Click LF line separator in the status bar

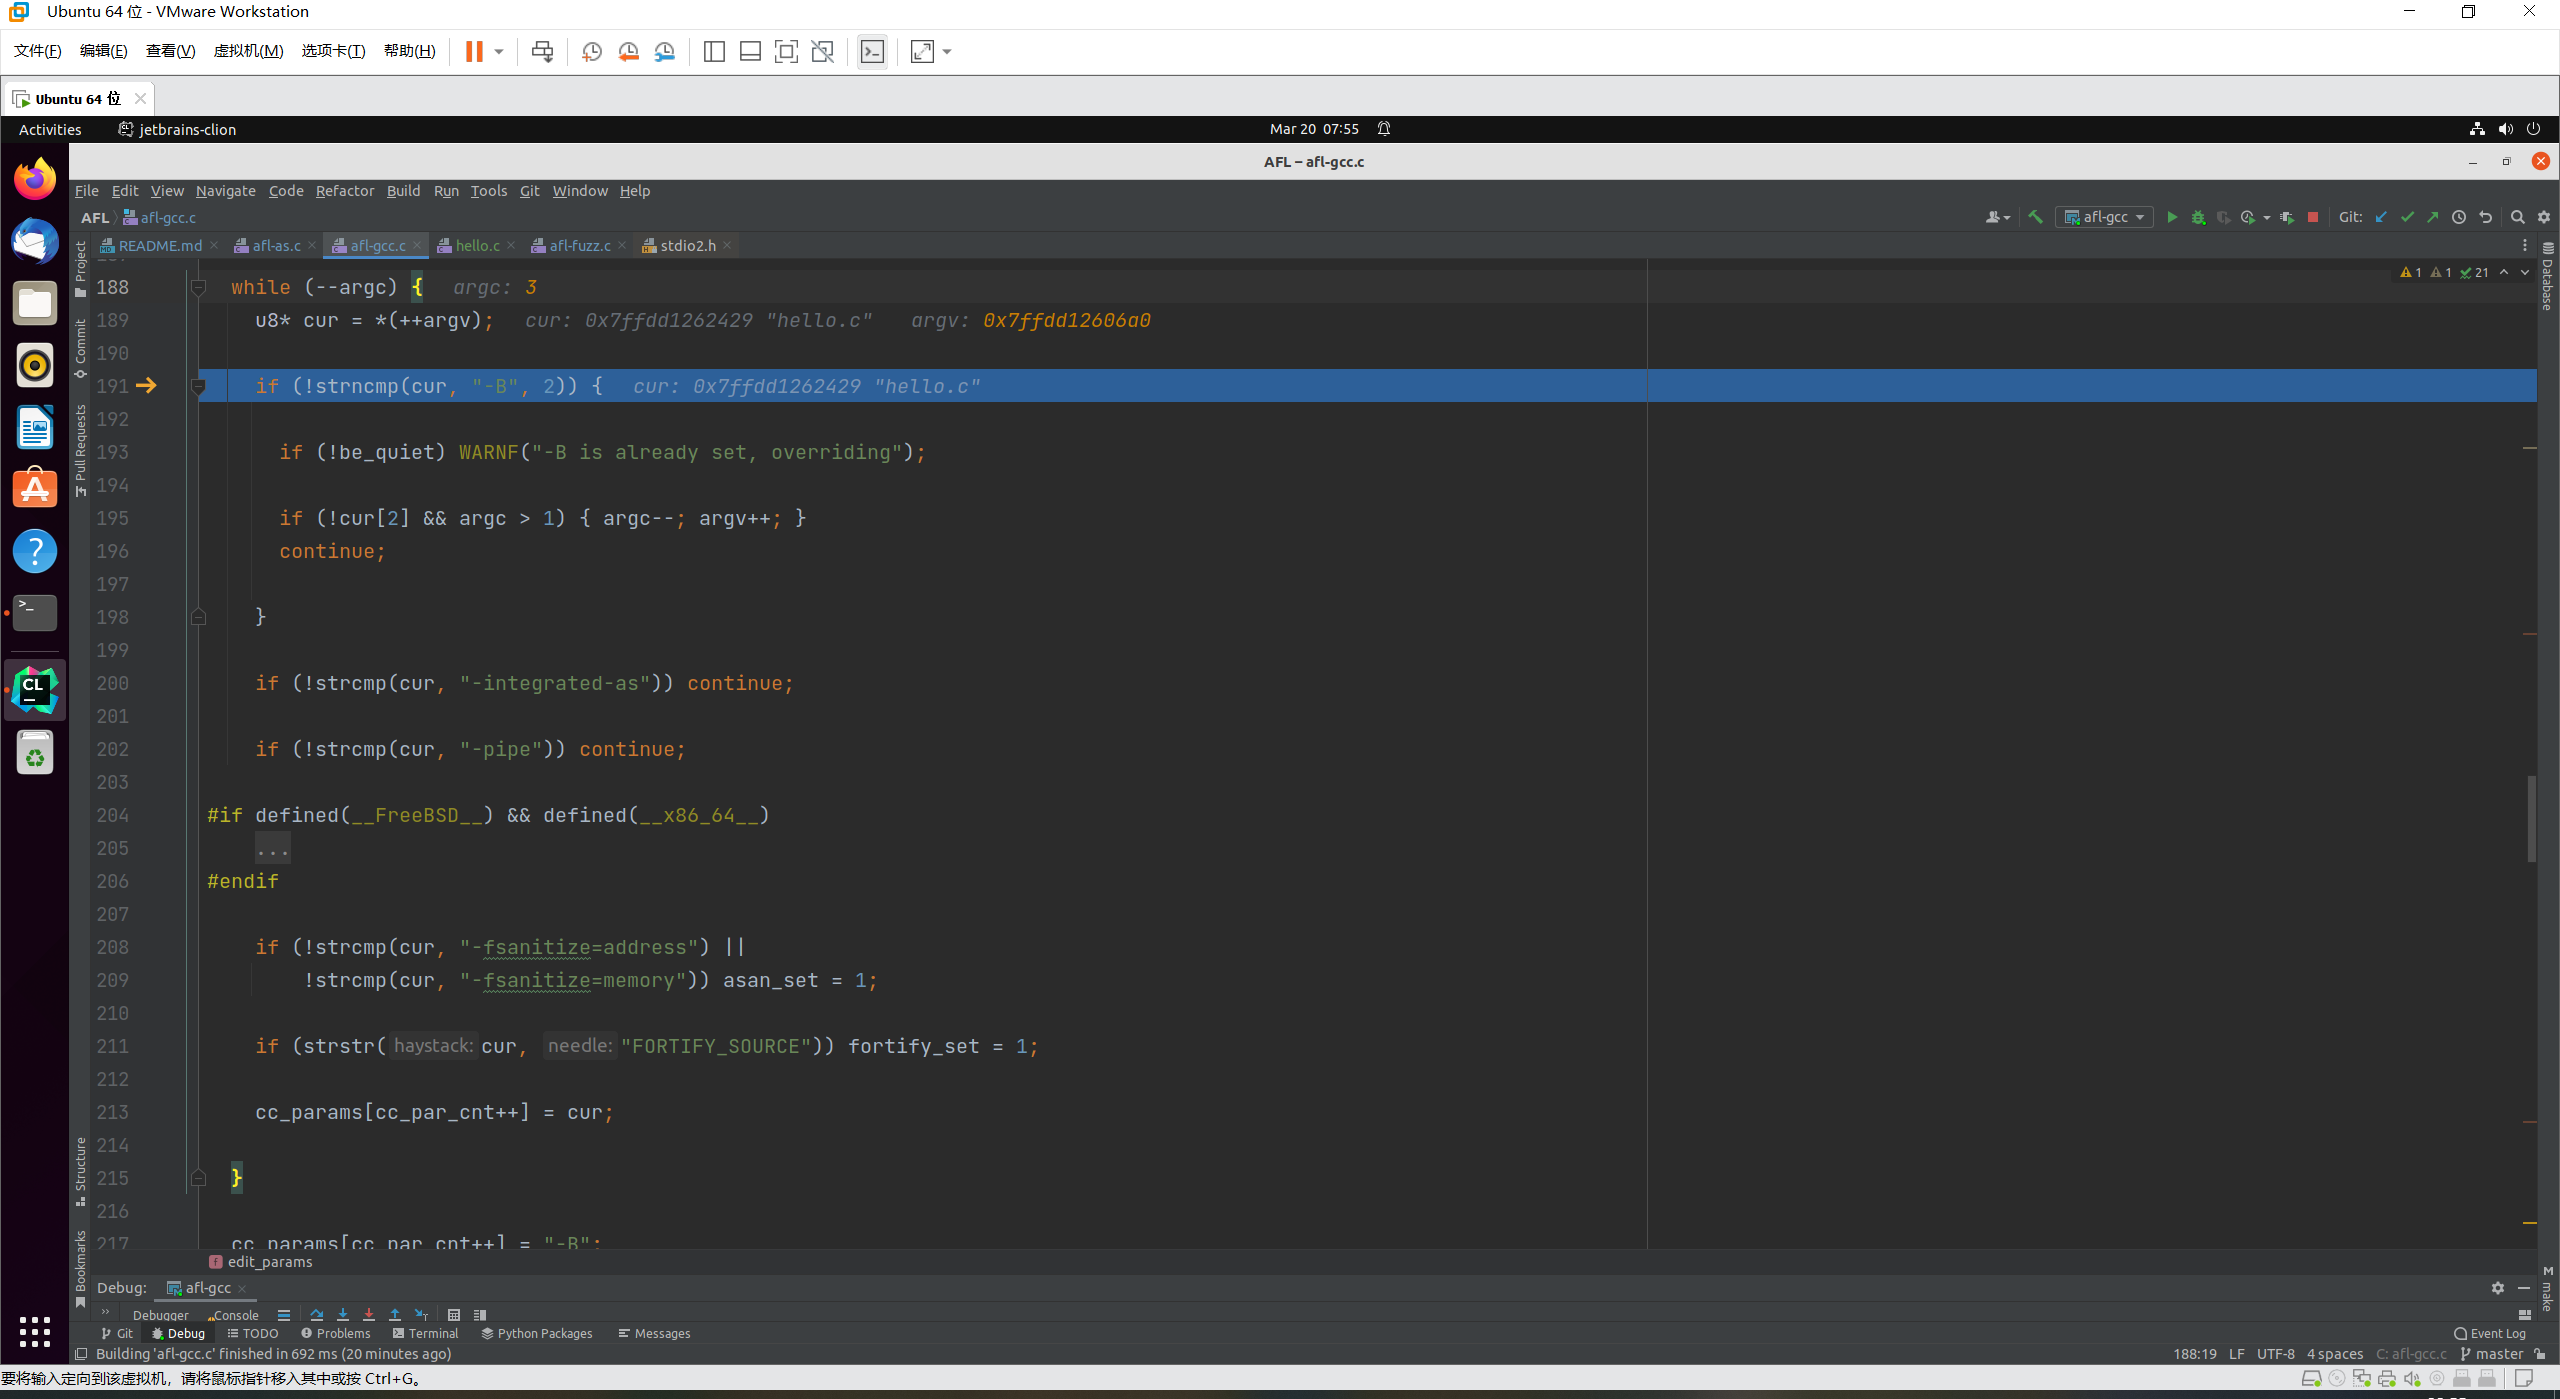click(x=2237, y=1354)
